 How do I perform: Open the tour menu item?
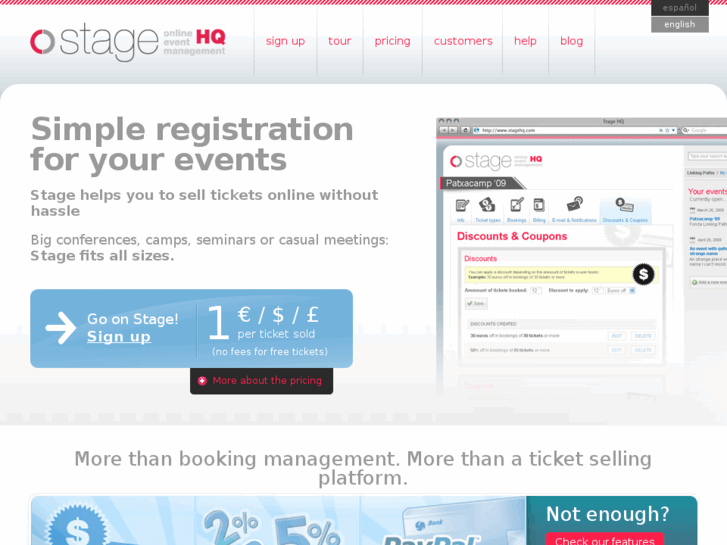pos(339,41)
